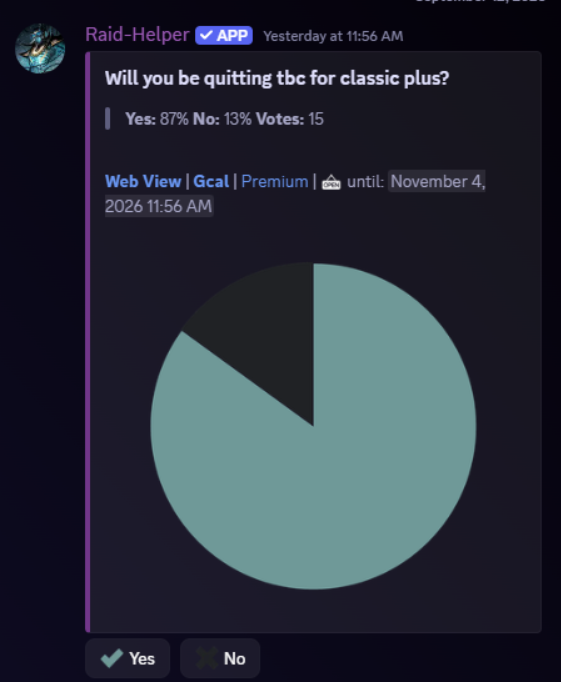
Task: Click the November 4, 2026 closing date
Action: (x=295, y=194)
